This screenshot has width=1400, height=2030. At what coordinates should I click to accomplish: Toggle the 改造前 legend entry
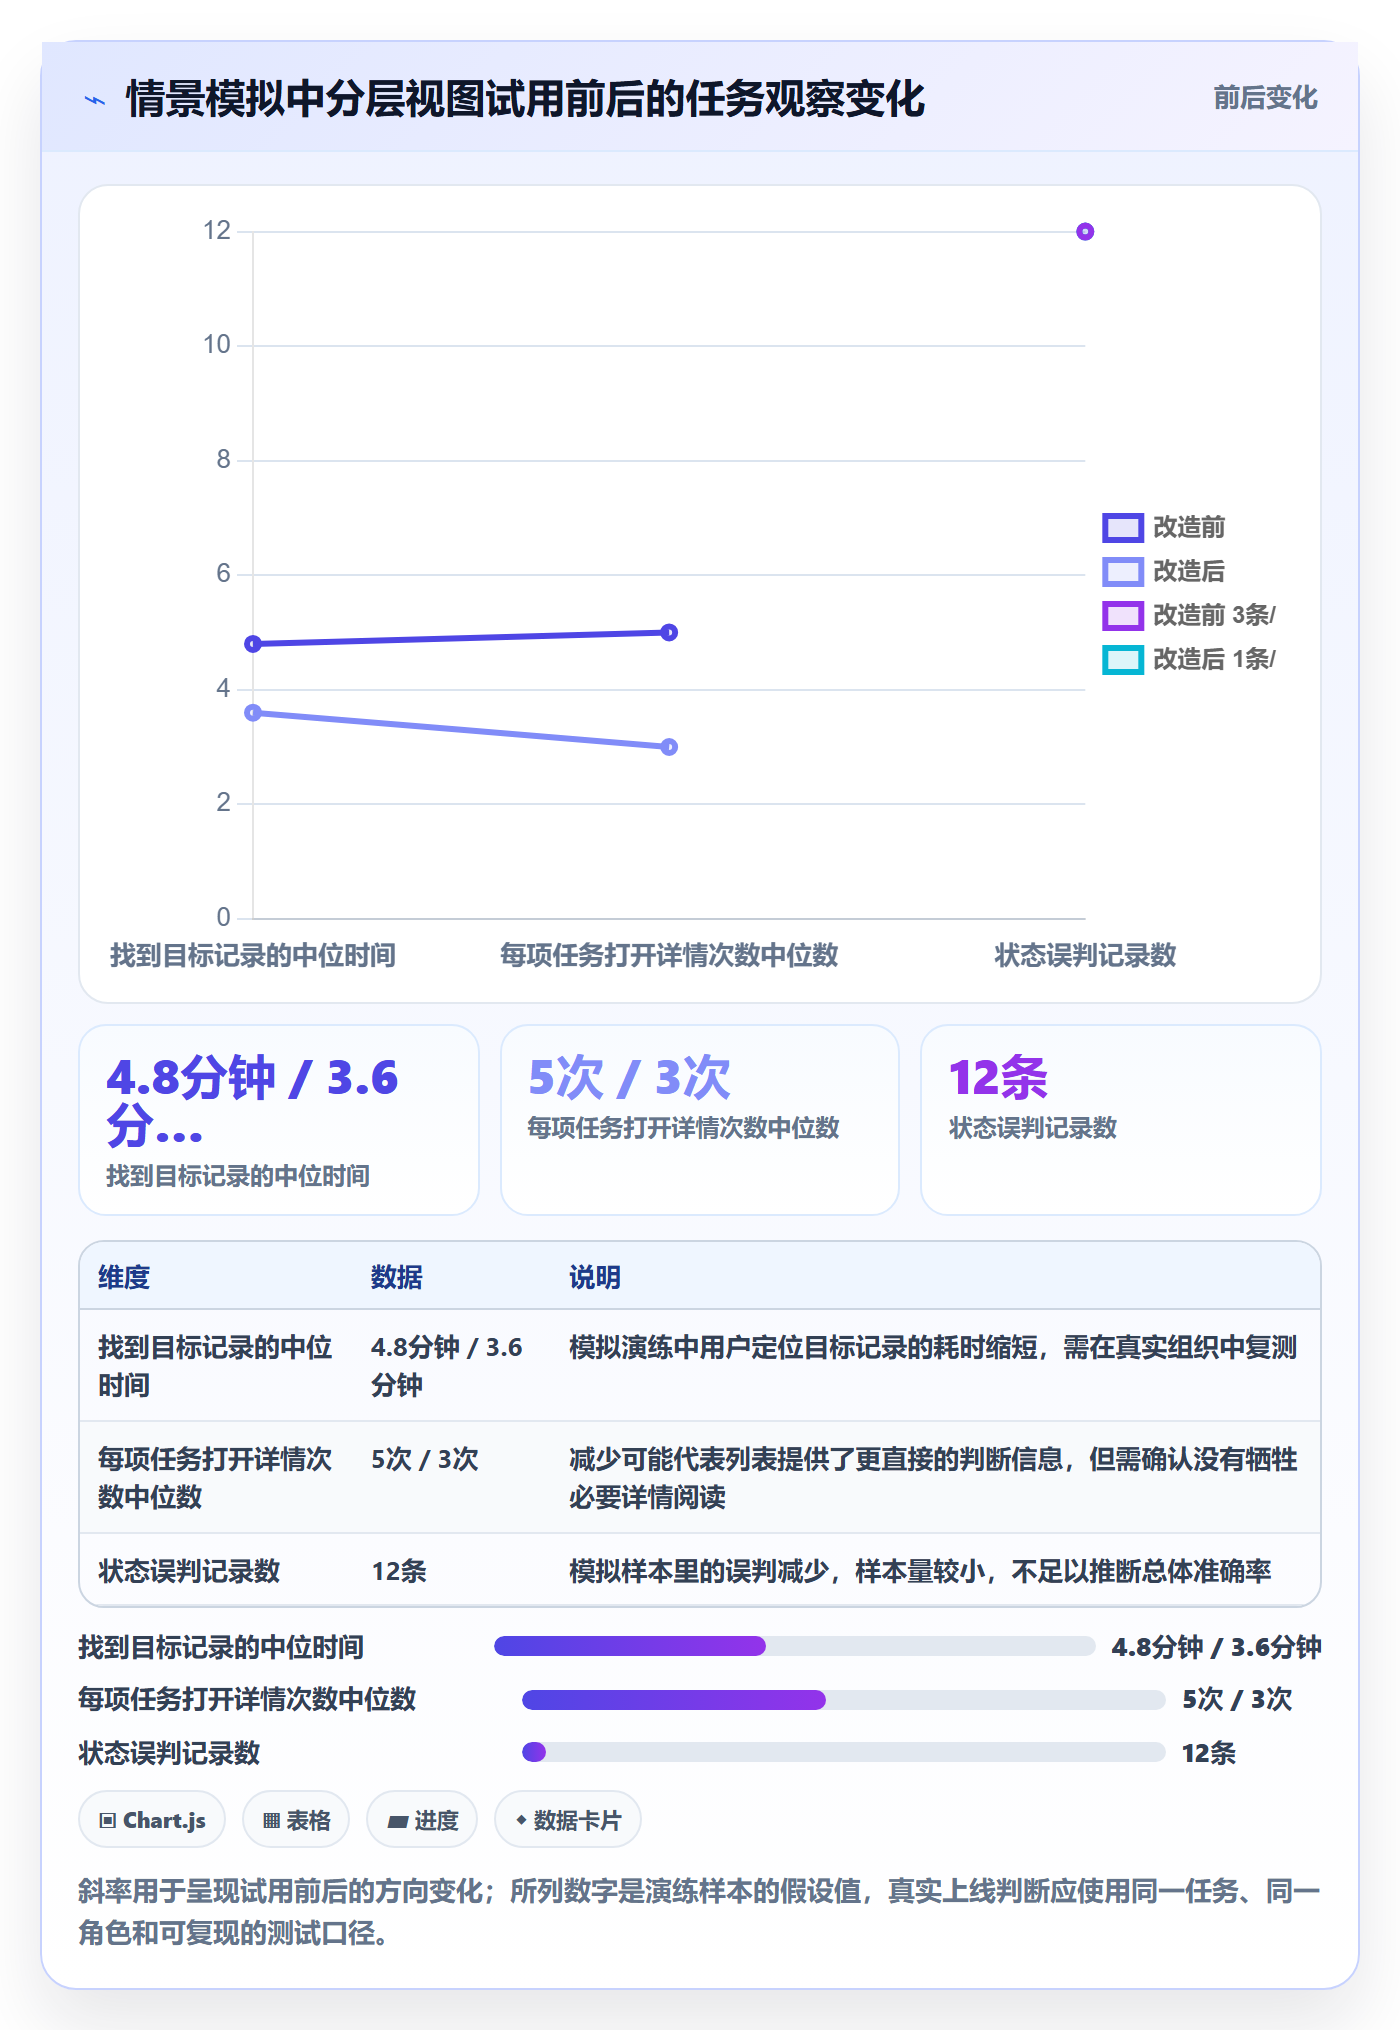(x=1164, y=527)
